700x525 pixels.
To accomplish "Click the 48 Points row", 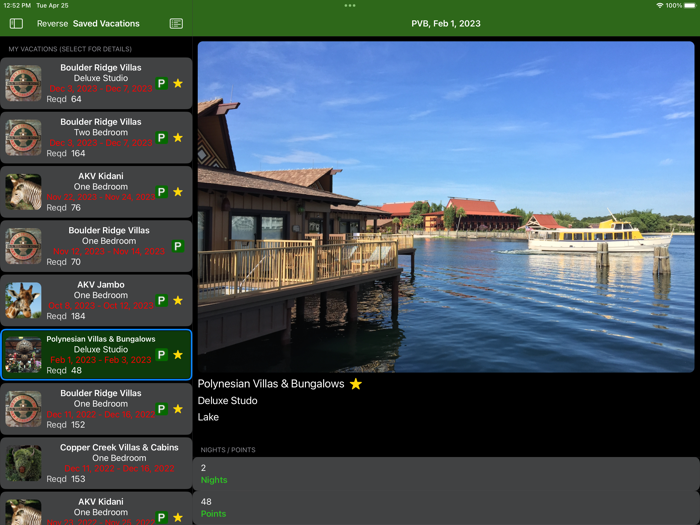I will (x=446, y=508).
